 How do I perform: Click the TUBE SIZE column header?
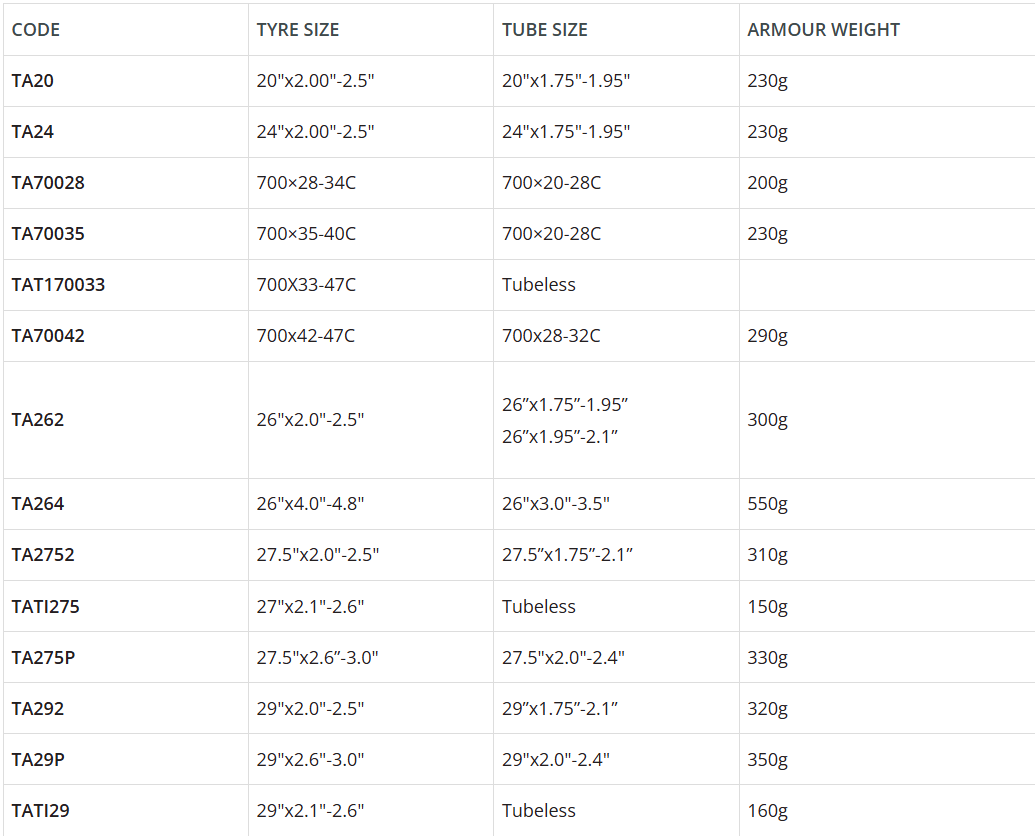click(x=545, y=30)
